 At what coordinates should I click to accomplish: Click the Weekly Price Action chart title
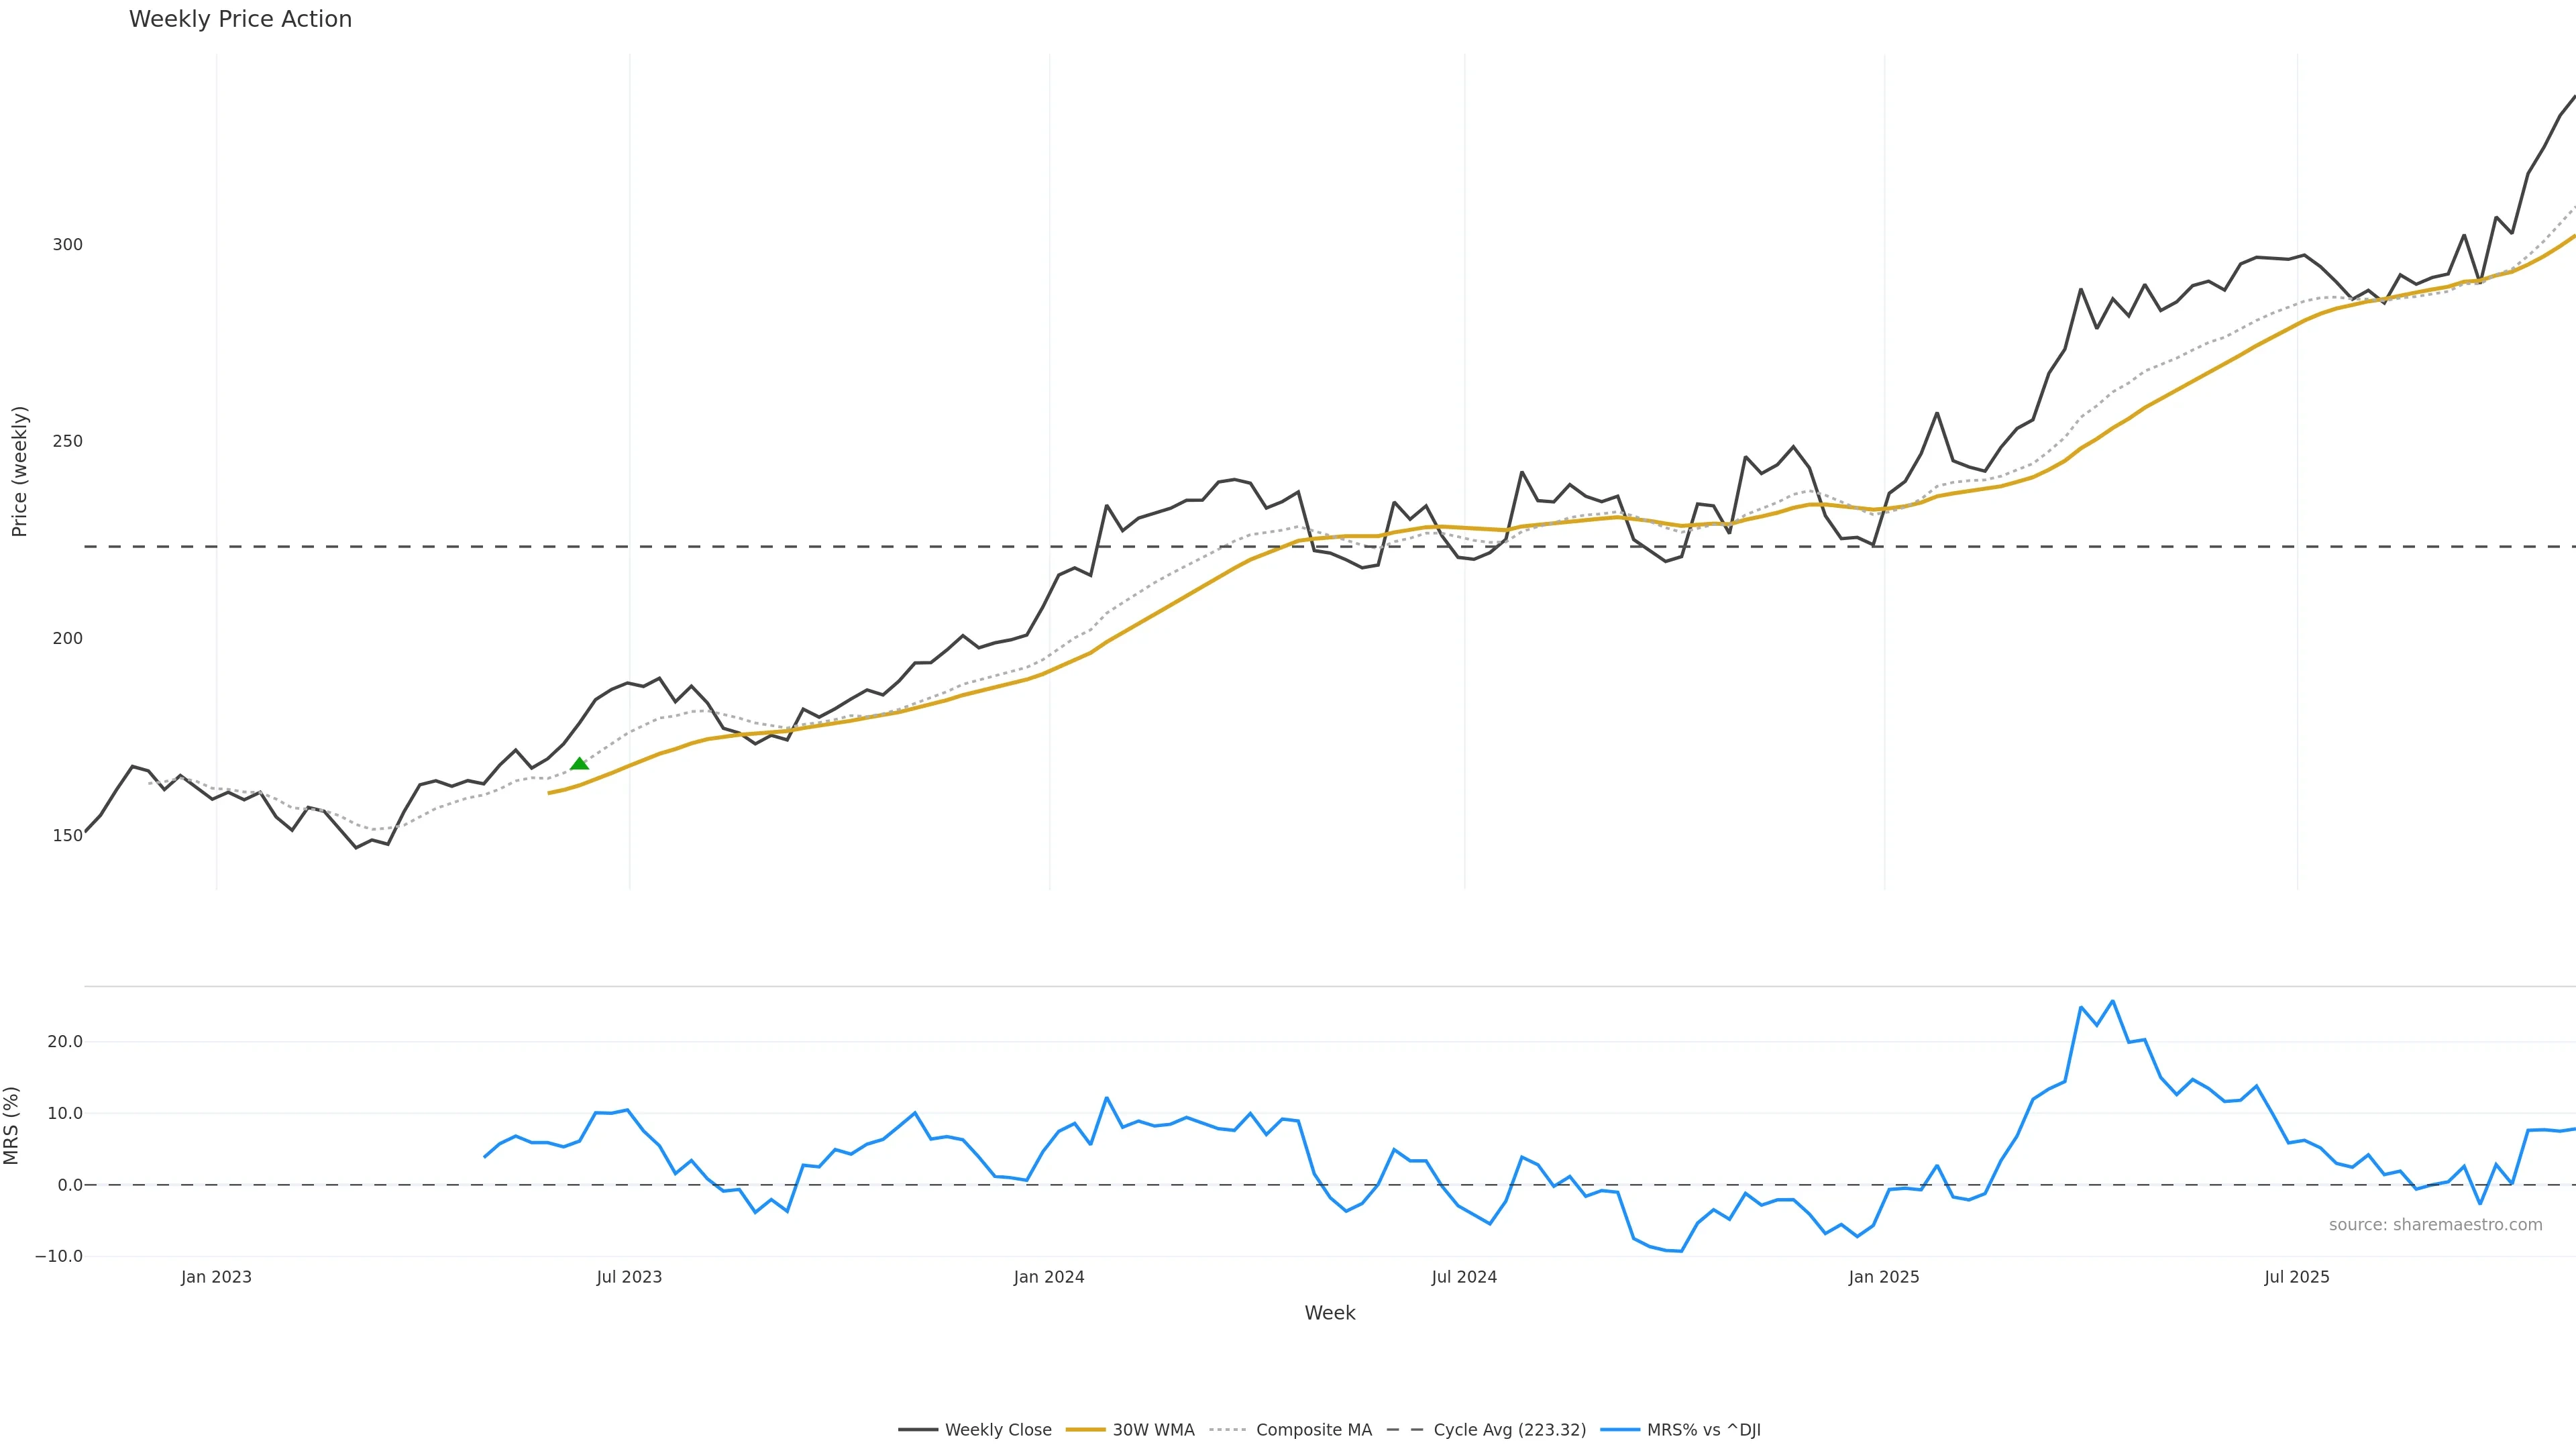coord(240,19)
